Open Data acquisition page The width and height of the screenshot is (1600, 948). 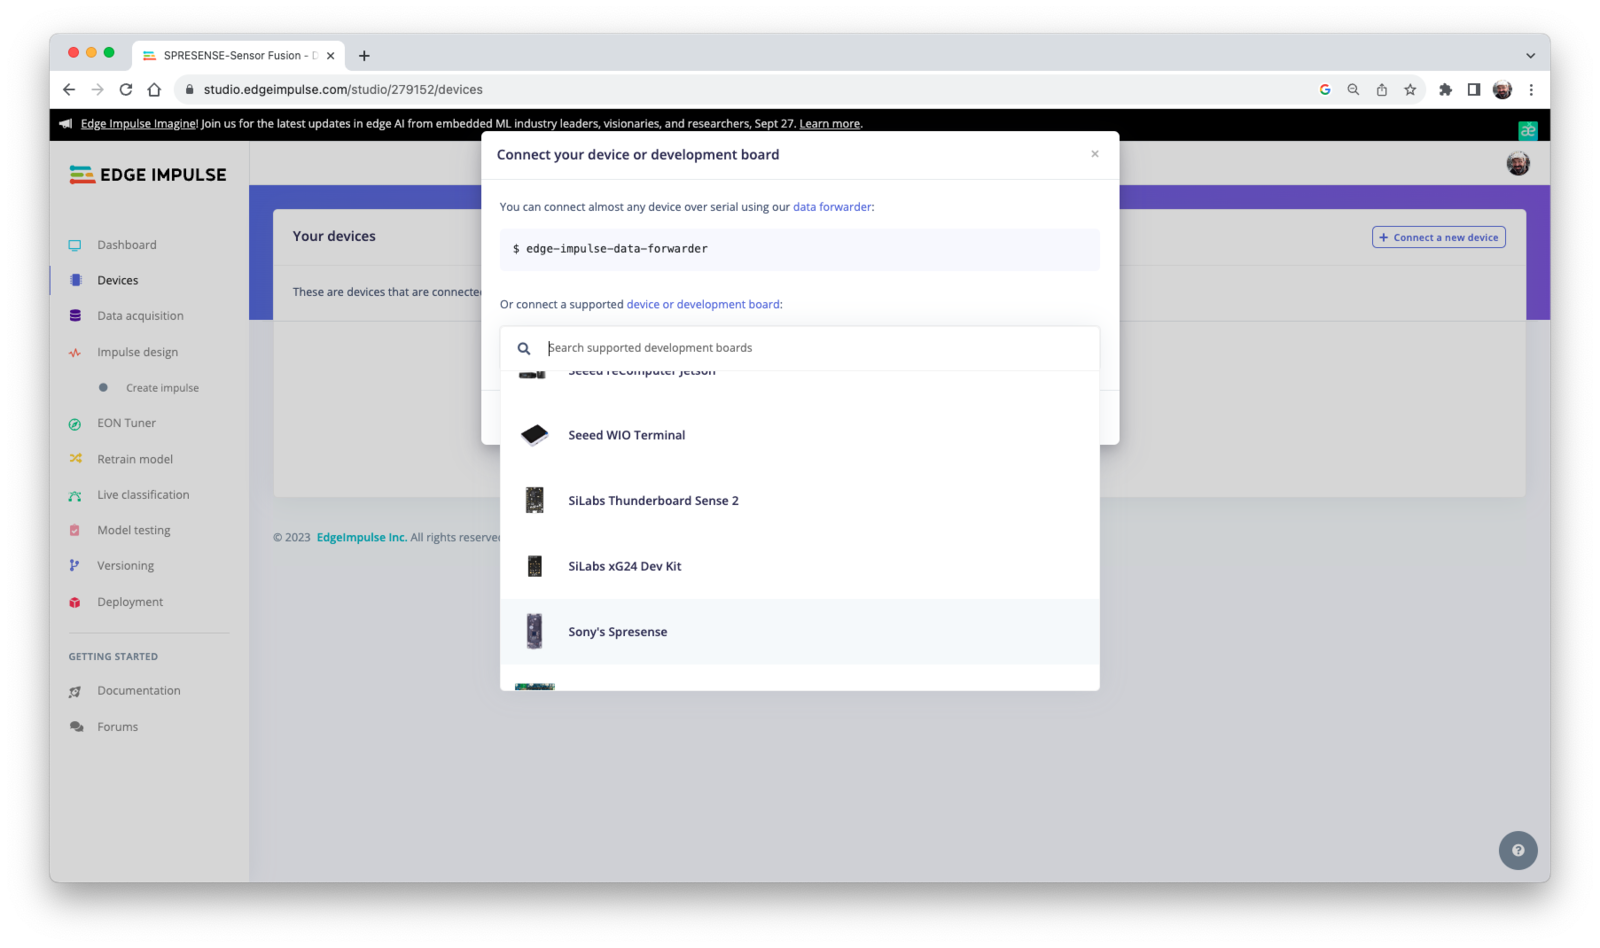(x=140, y=316)
